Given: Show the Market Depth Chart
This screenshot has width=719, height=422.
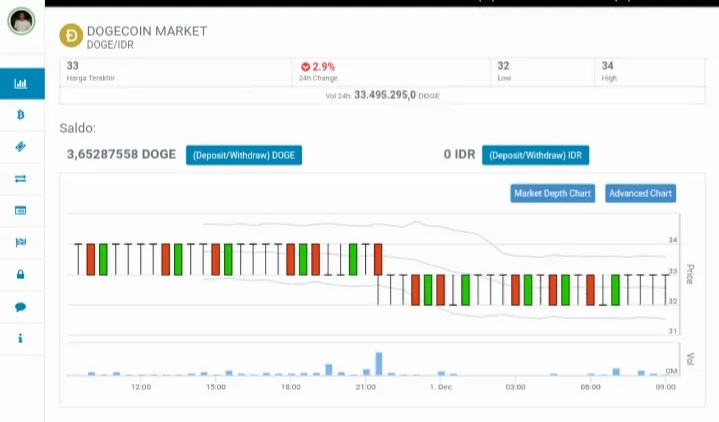Looking at the screenshot, I should (553, 194).
